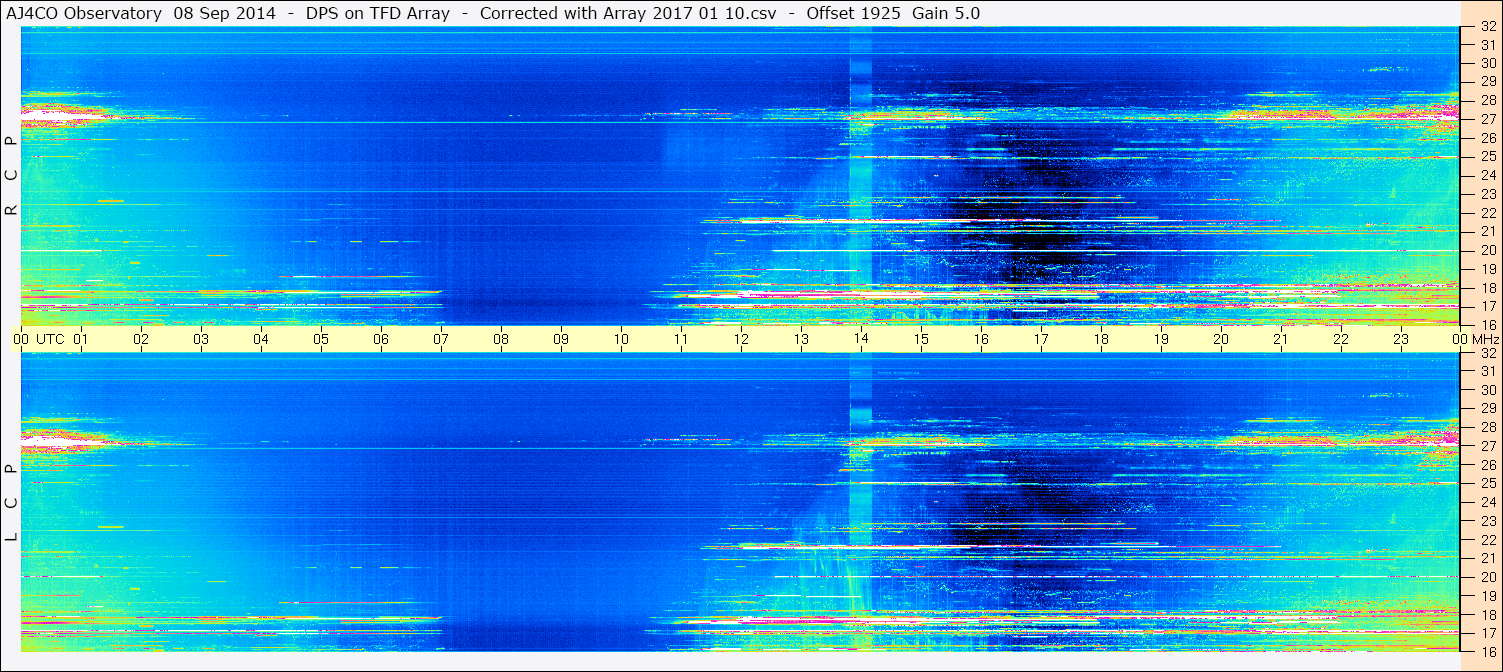Select the 06 hour mark on the UTC axis
Screen dimensions: 1503x672
(381, 339)
